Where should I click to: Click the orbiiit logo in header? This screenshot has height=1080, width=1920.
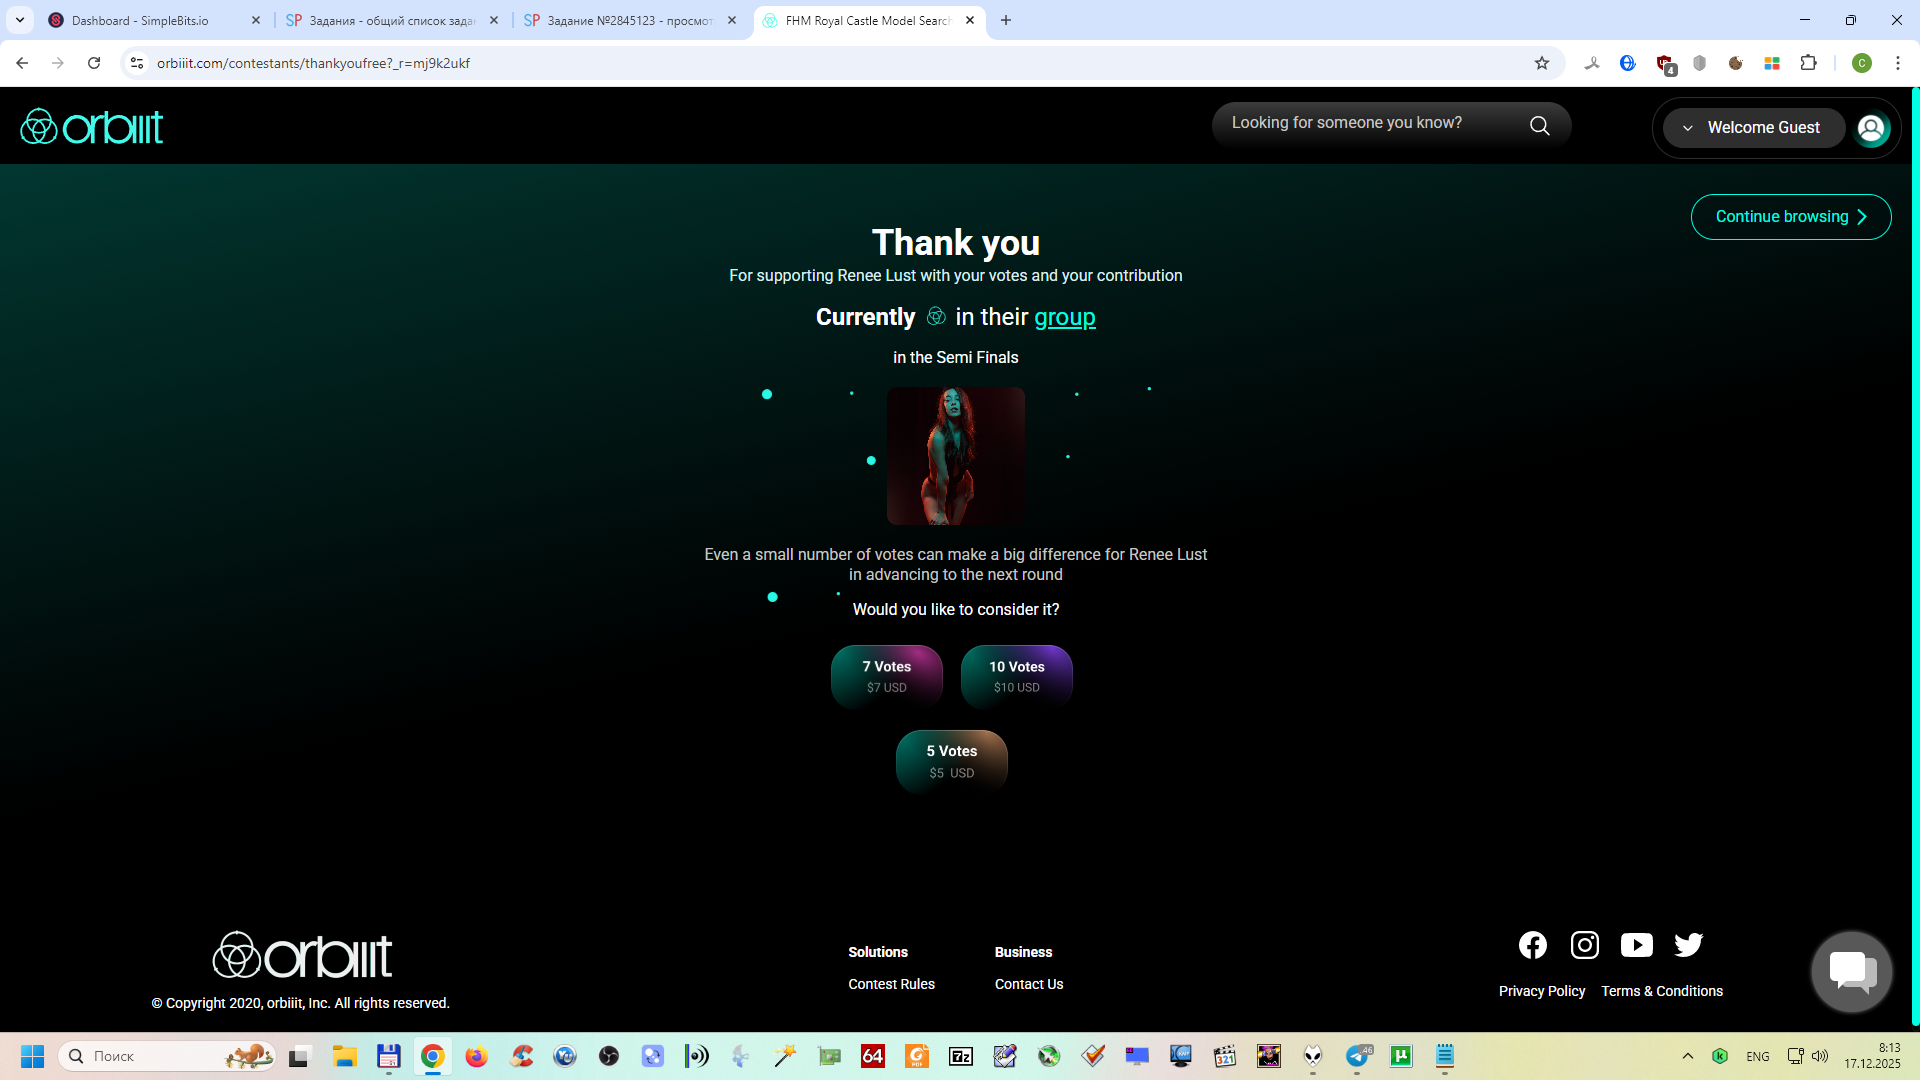(x=92, y=127)
